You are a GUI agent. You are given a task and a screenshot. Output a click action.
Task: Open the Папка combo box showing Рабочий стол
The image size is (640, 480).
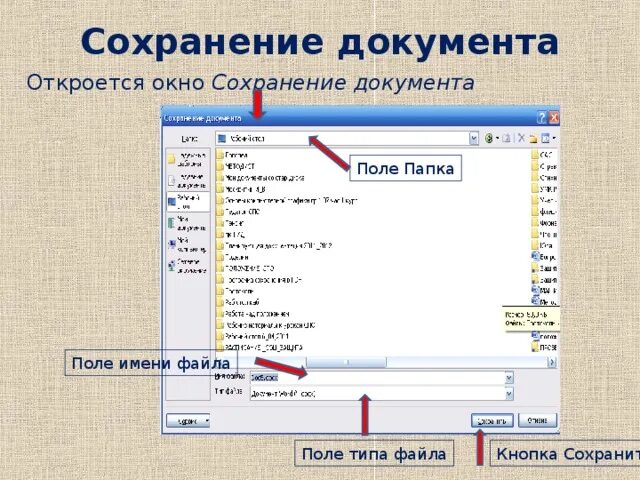tap(347, 139)
